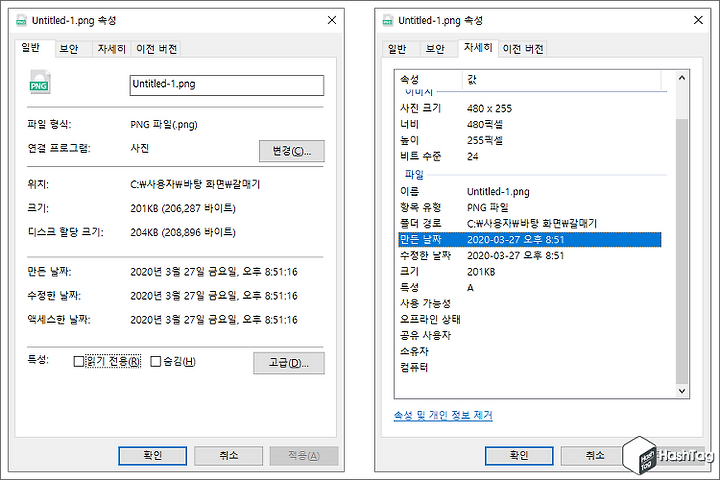This screenshot has height=480, width=720.
Task: Click the 만든 날짜 value in General tab
Action: tap(214, 272)
